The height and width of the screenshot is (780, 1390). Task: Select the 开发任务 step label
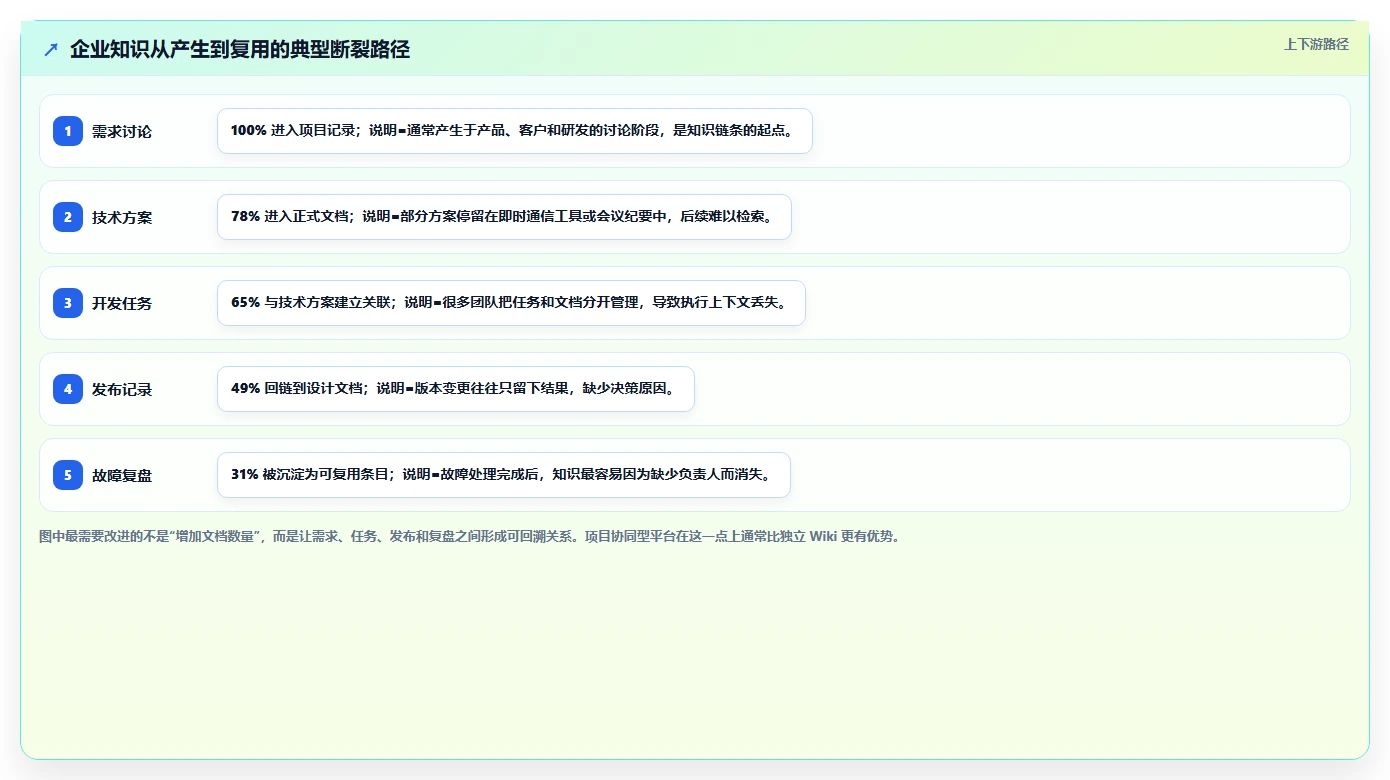pos(122,303)
